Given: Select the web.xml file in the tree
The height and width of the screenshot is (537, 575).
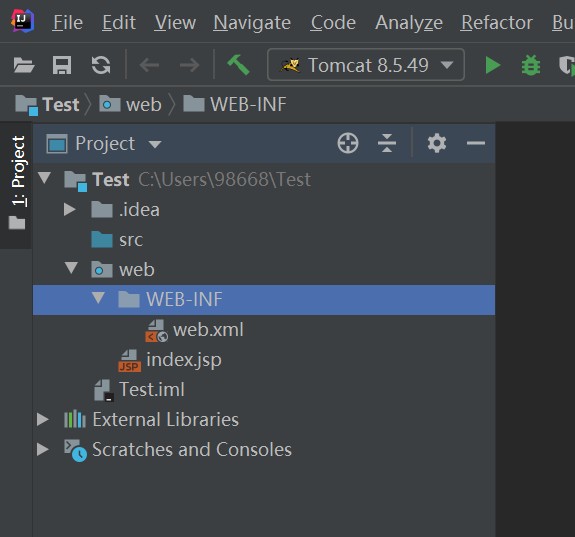Looking at the screenshot, I should tap(208, 330).
